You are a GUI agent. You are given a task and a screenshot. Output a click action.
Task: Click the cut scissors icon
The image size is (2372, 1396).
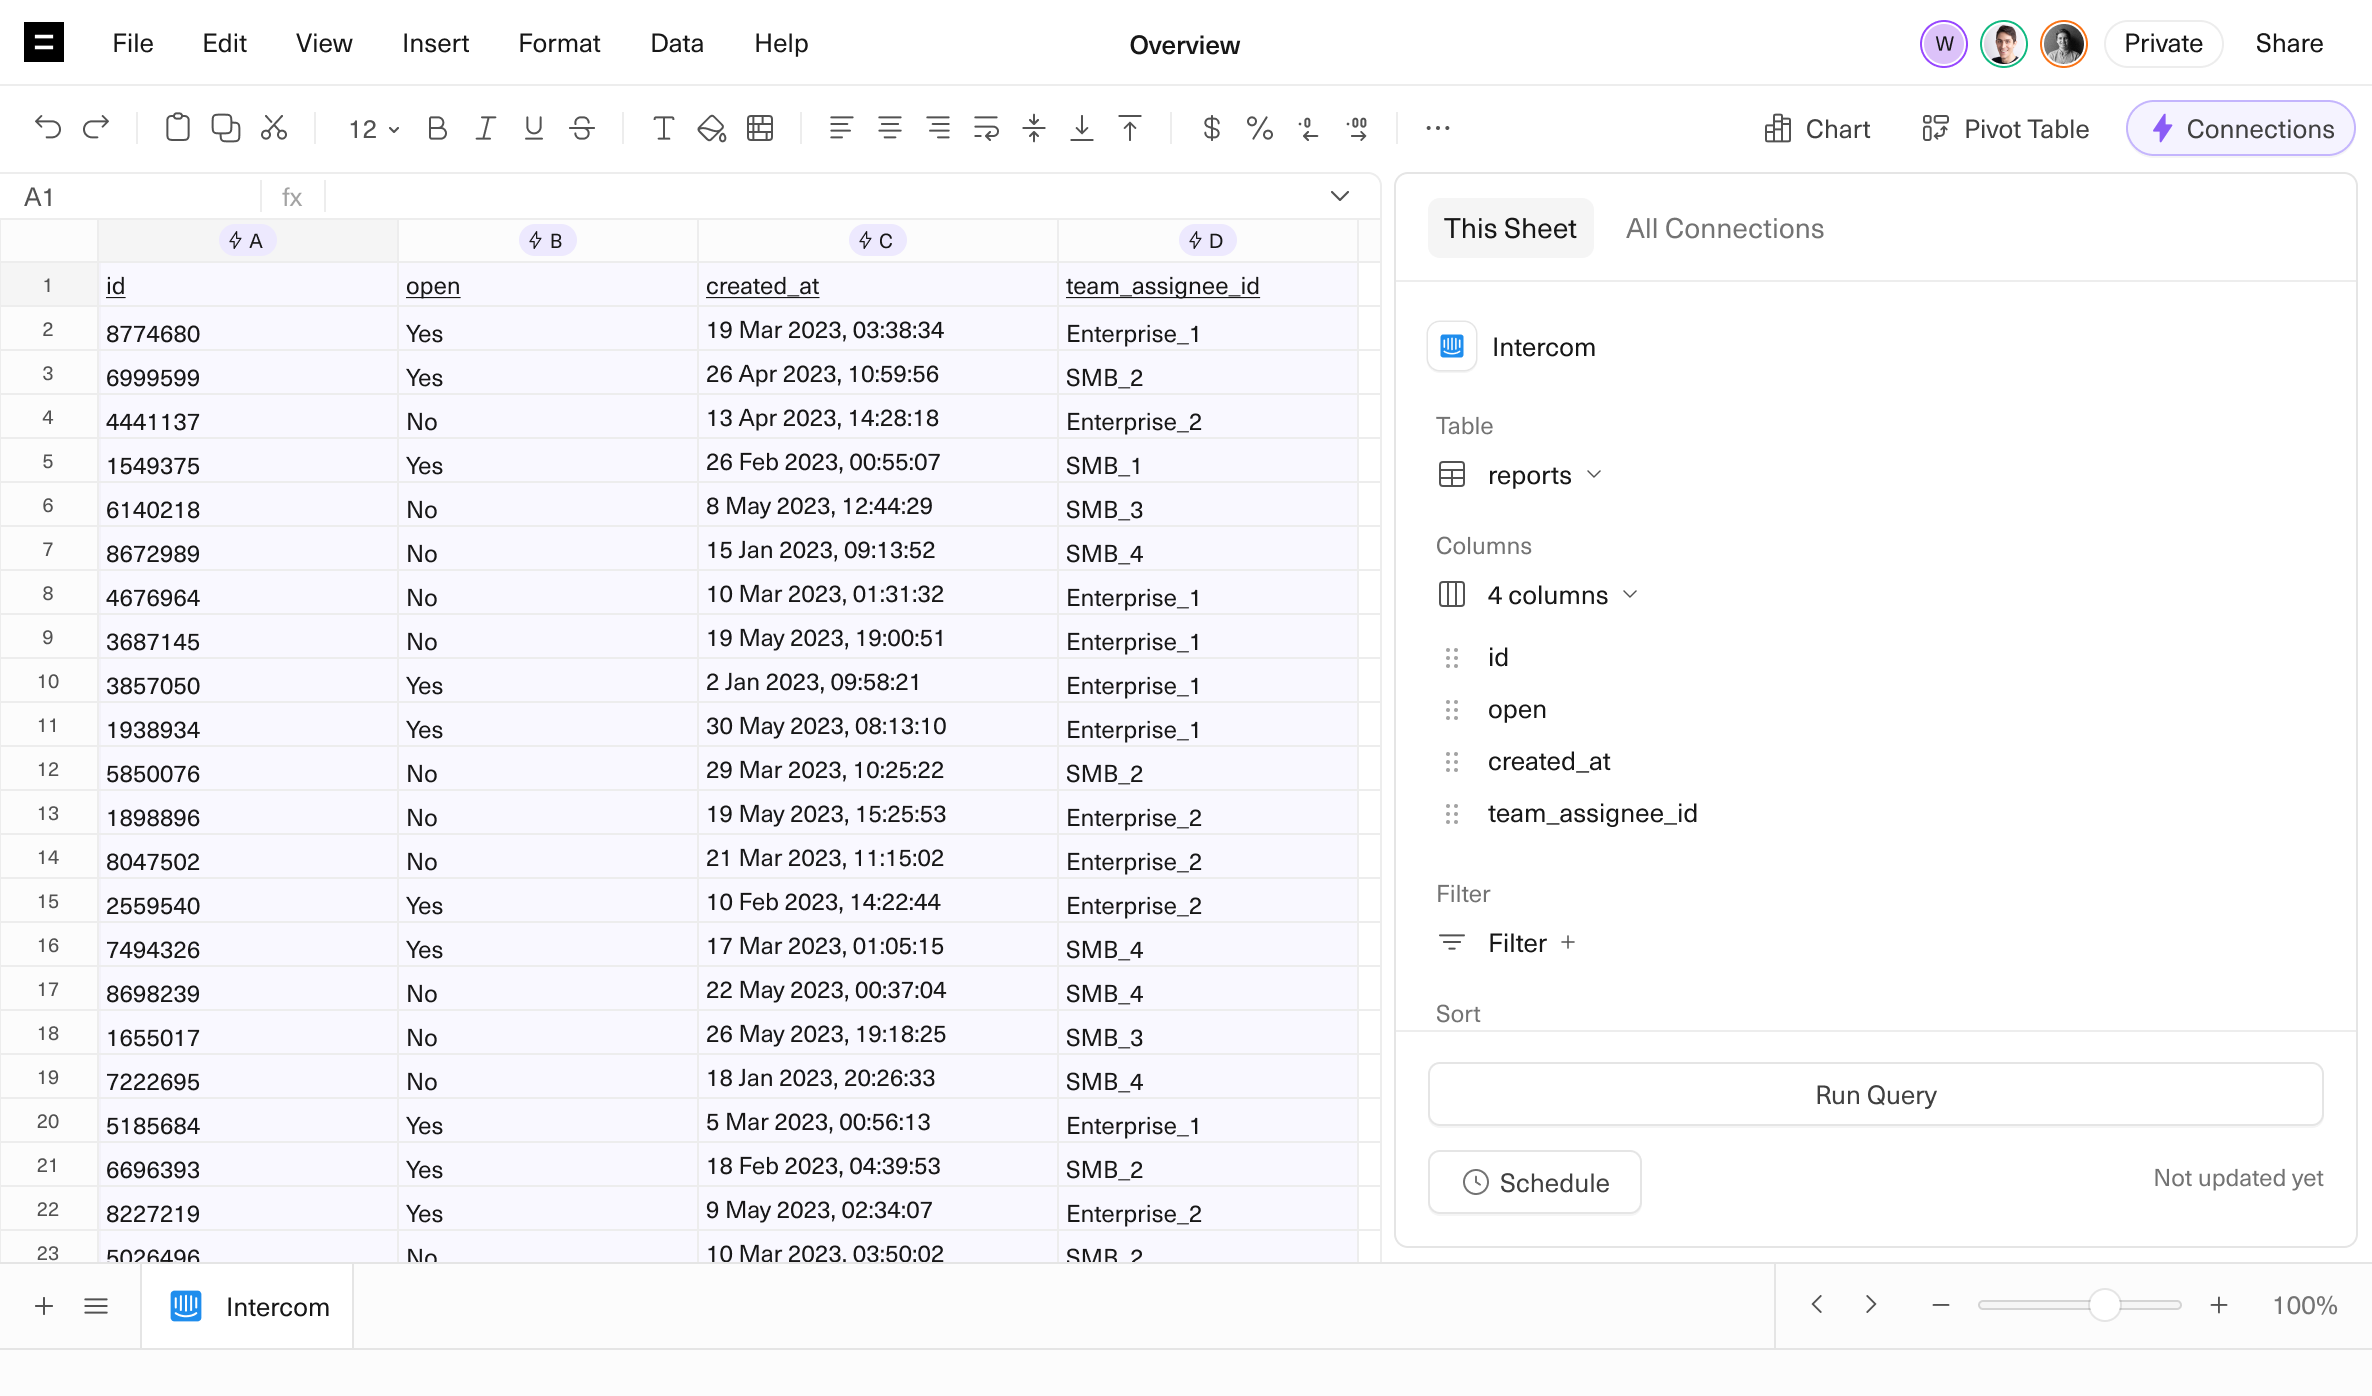click(274, 128)
